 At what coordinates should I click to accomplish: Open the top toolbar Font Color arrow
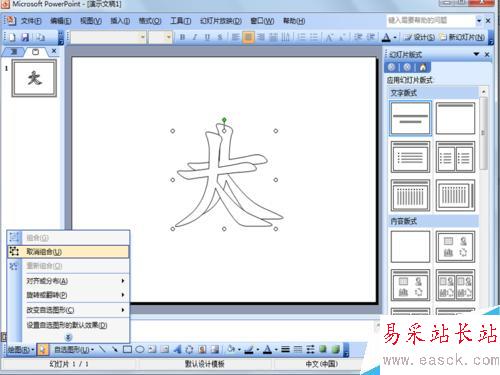click(x=395, y=37)
